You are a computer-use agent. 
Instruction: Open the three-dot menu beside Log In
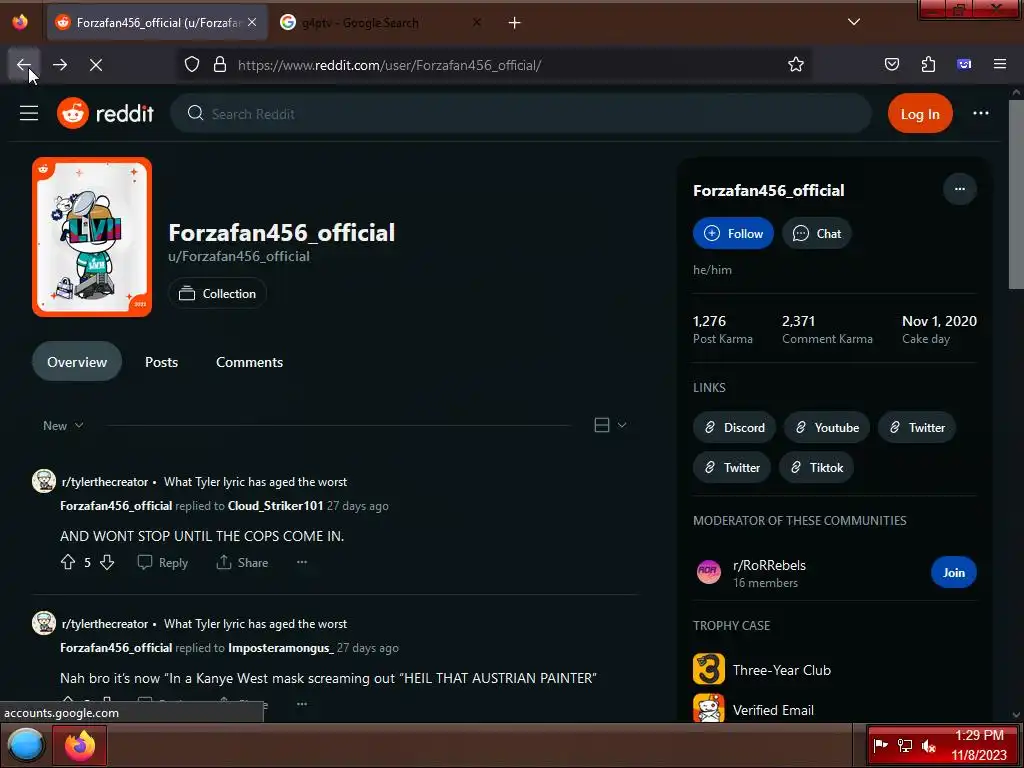click(x=980, y=114)
